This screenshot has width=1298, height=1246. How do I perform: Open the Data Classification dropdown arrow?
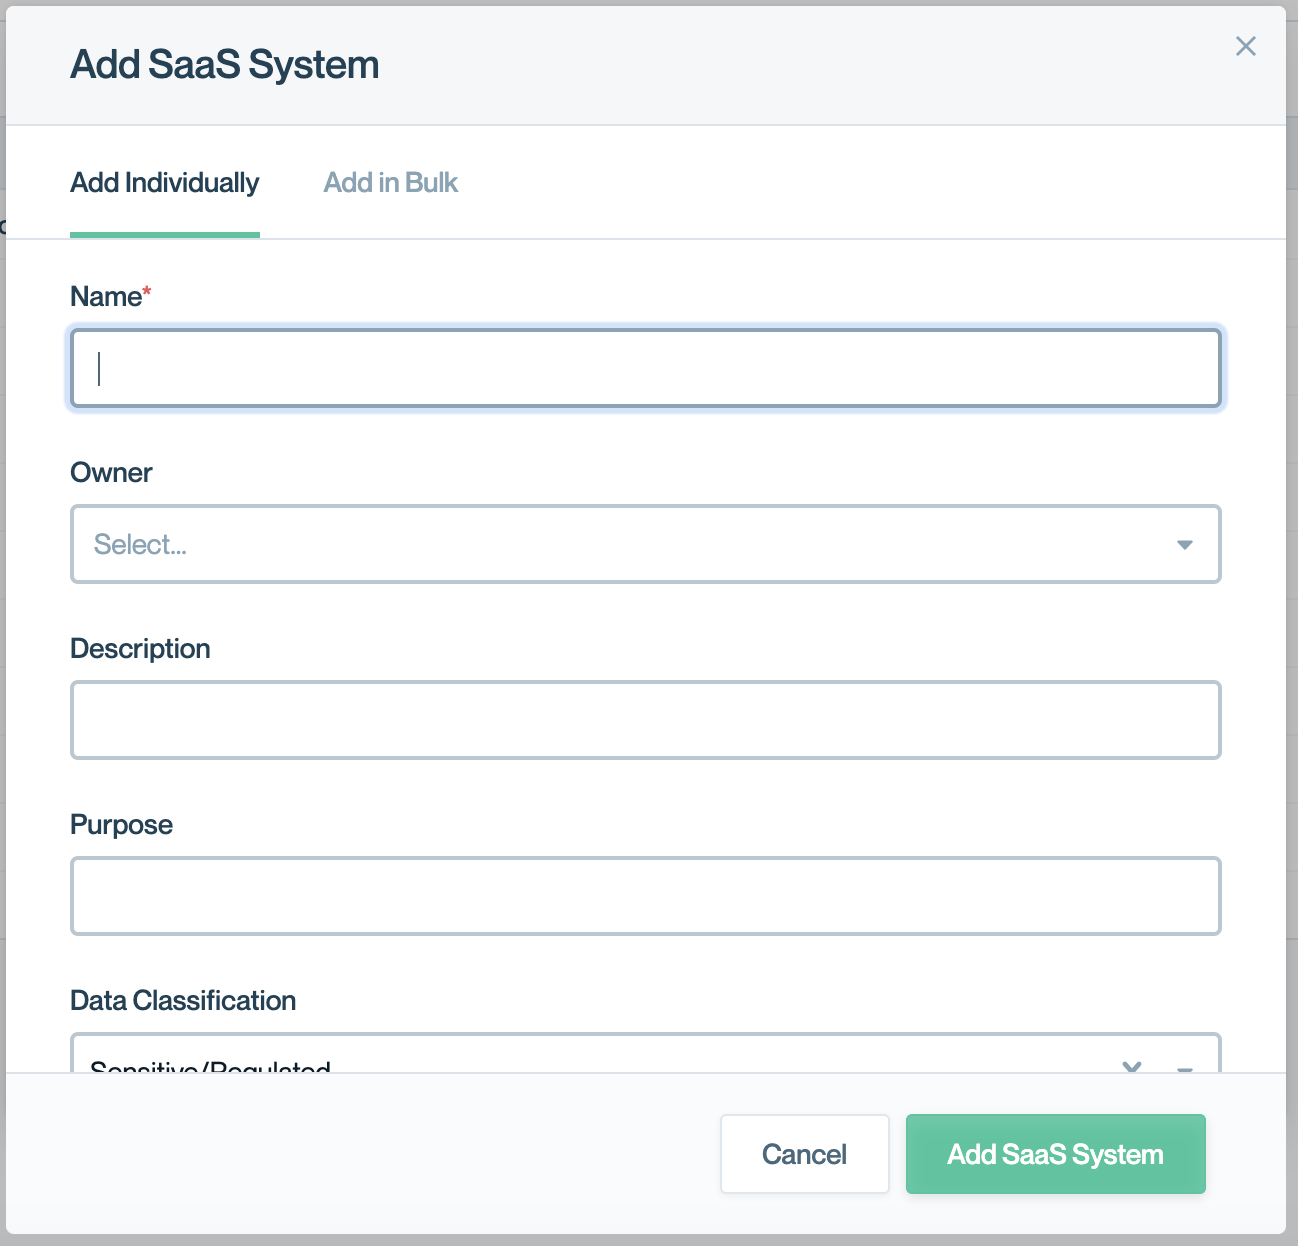(1185, 1067)
